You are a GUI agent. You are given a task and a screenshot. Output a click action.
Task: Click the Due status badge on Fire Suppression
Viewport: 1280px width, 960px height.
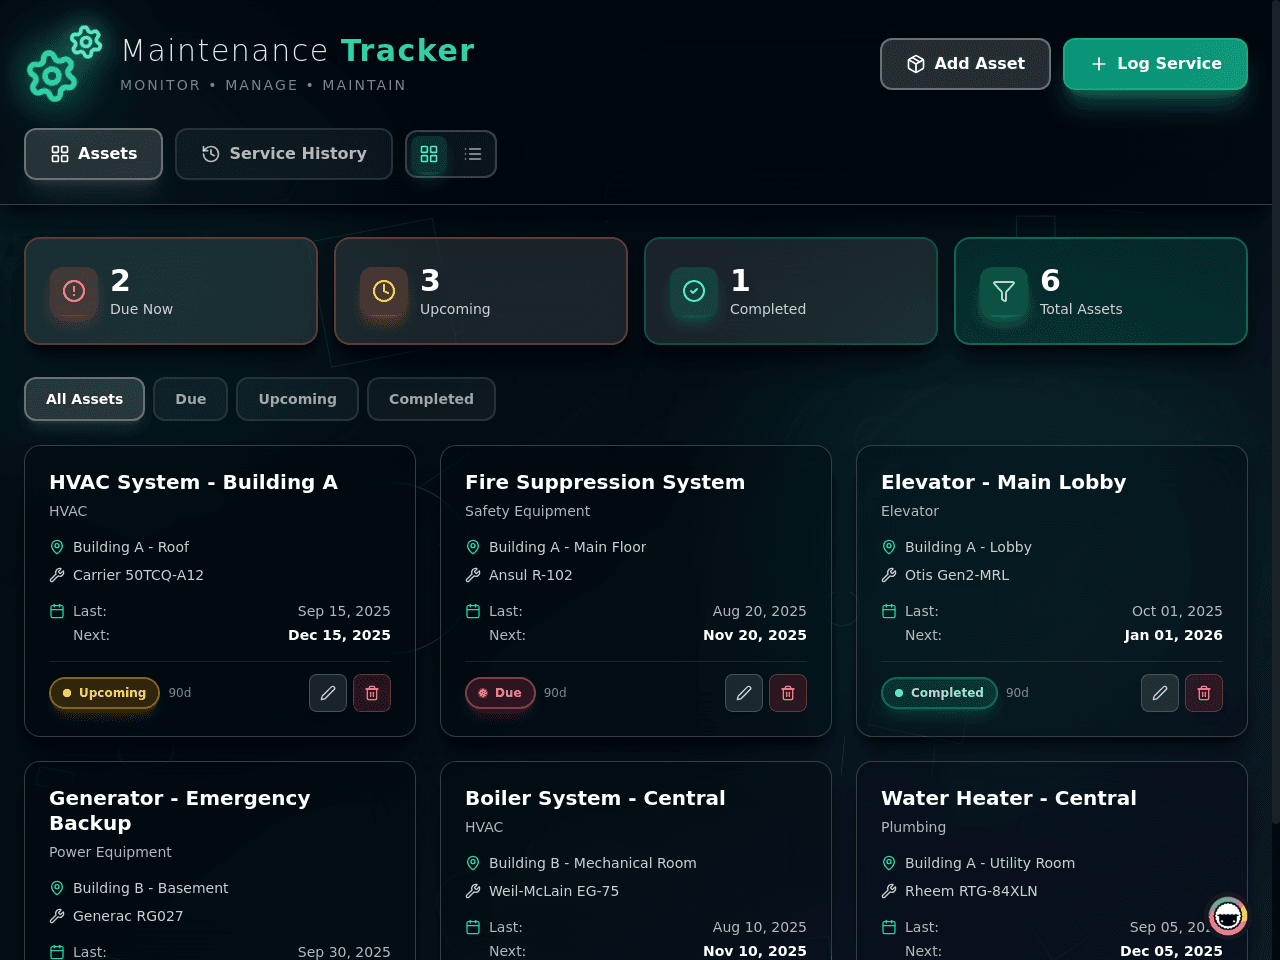500,693
